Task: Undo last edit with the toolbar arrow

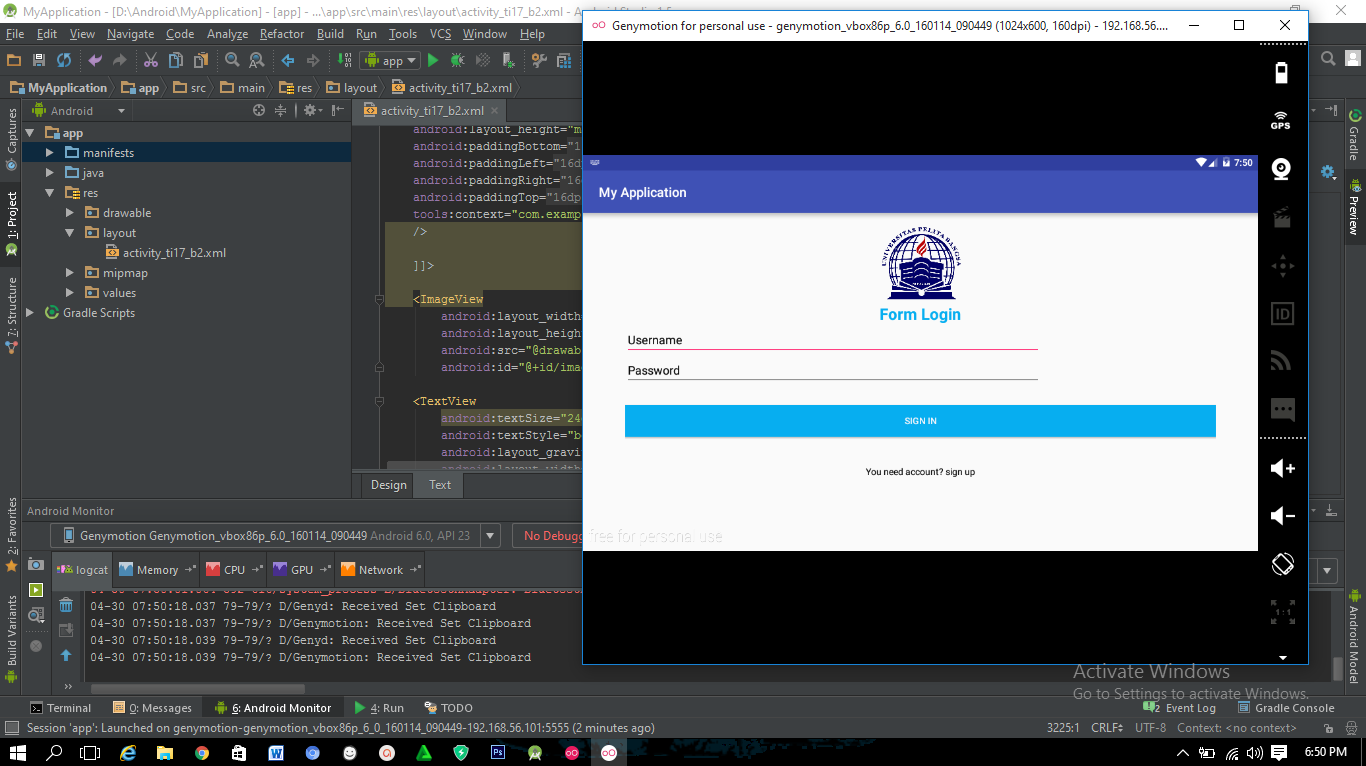Action: [94, 60]
